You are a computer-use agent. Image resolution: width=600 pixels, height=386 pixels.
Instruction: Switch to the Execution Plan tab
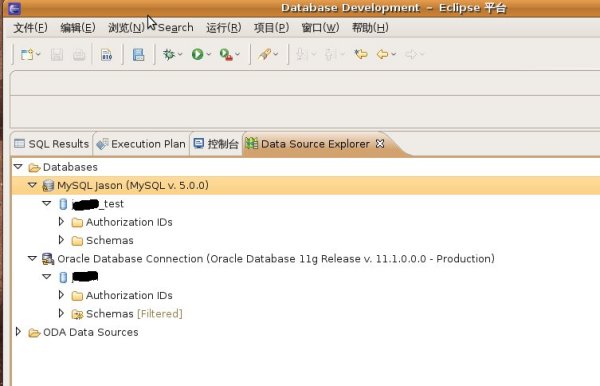click(x=141, y=144)
